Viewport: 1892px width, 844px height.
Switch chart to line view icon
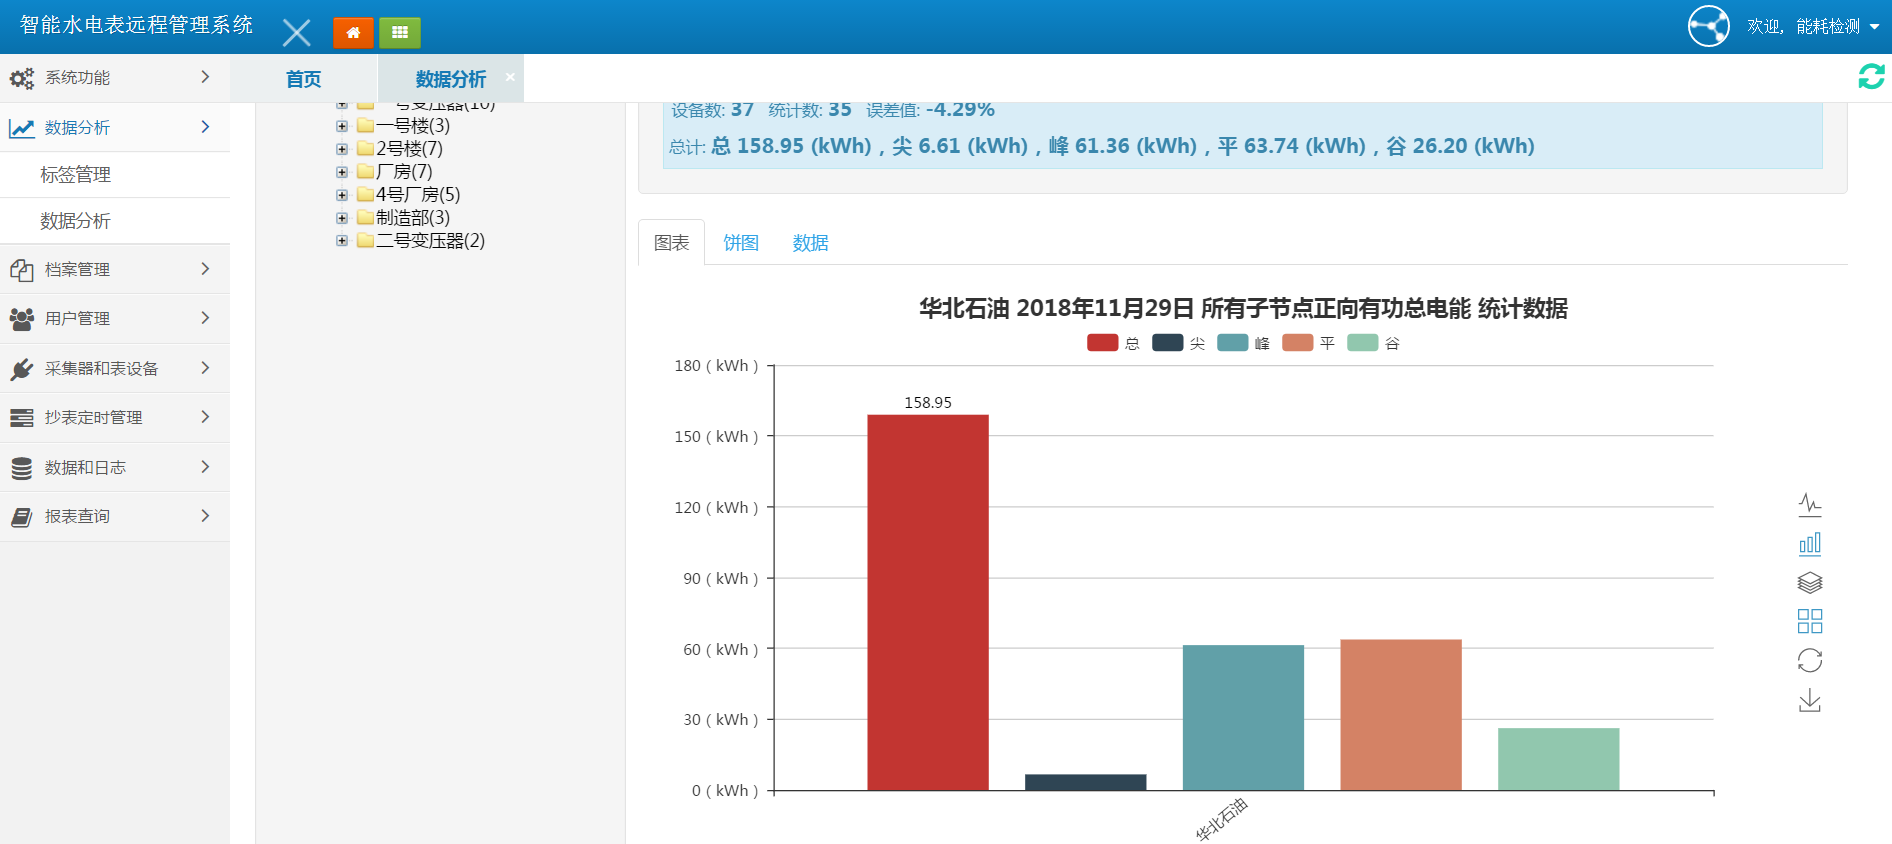[1809, 504]
